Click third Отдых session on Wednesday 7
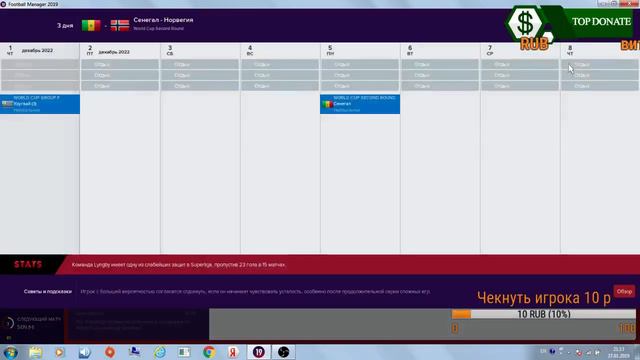This screenshot has height=360, width=640. pyautogui.click(x=520, y=86)
